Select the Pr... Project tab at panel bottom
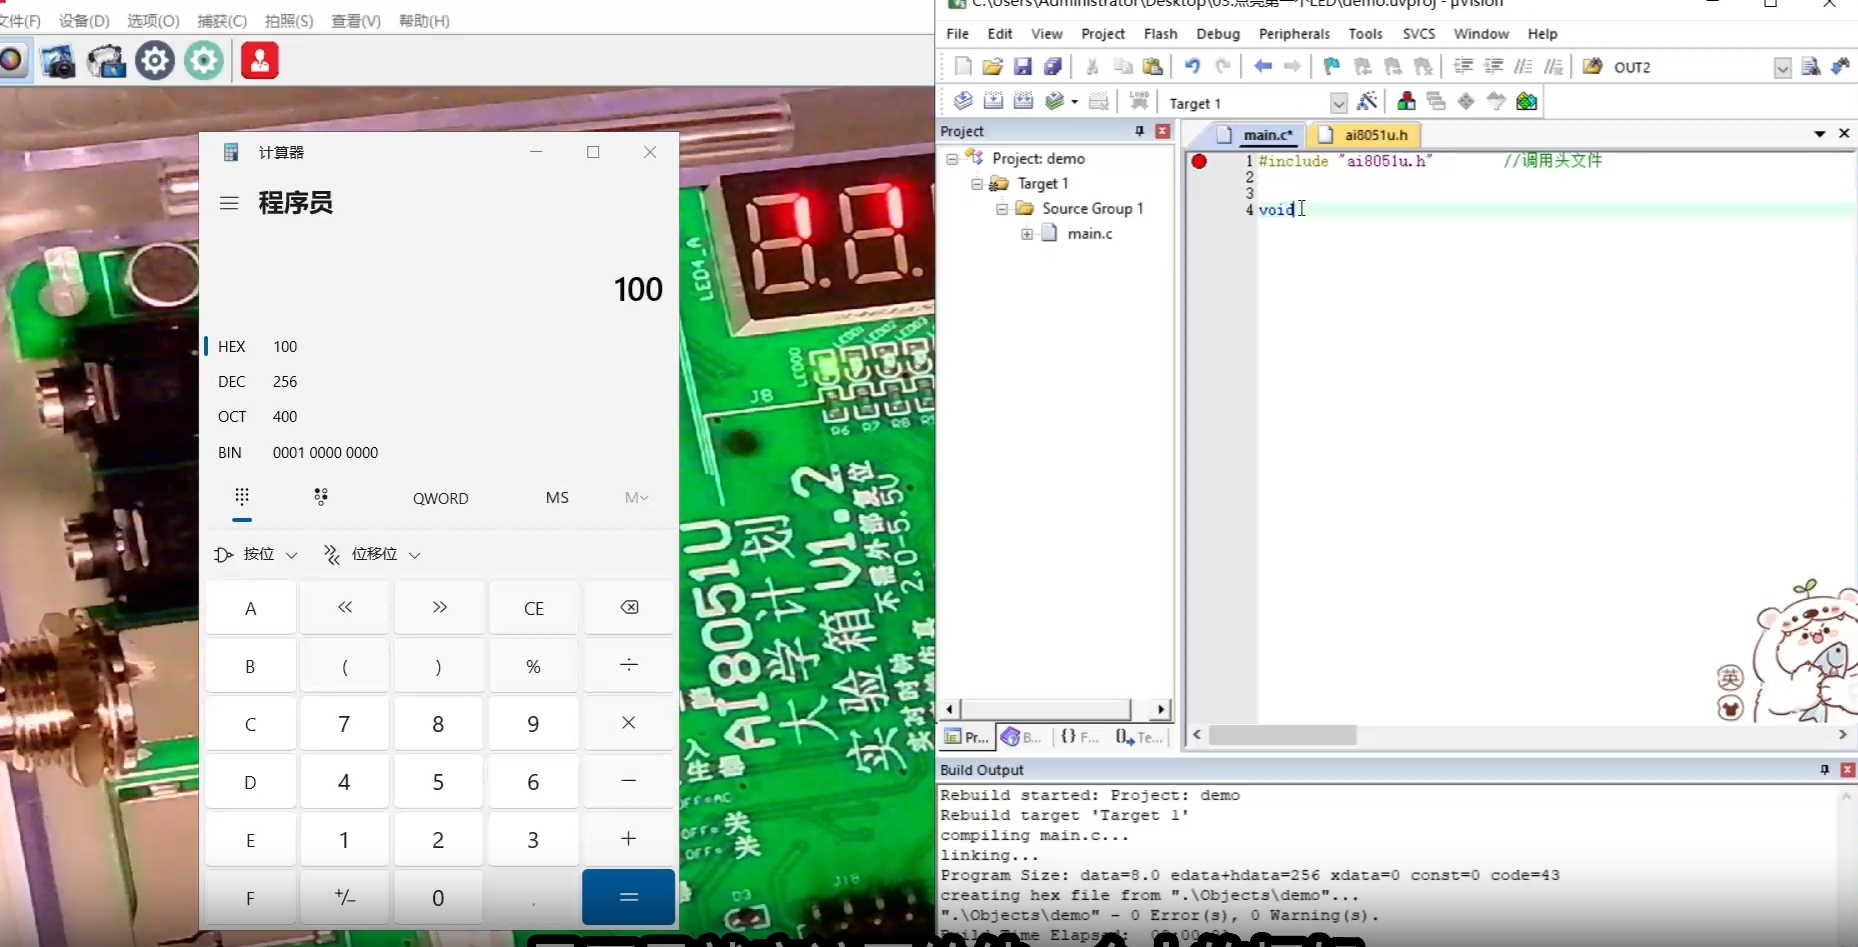 click(968, 737)
